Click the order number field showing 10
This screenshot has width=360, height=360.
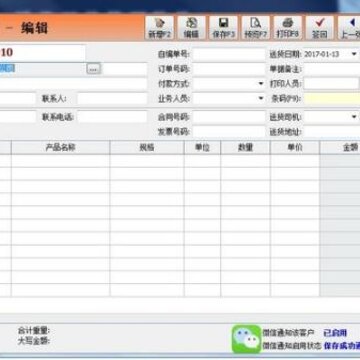[x=43, y=52]
